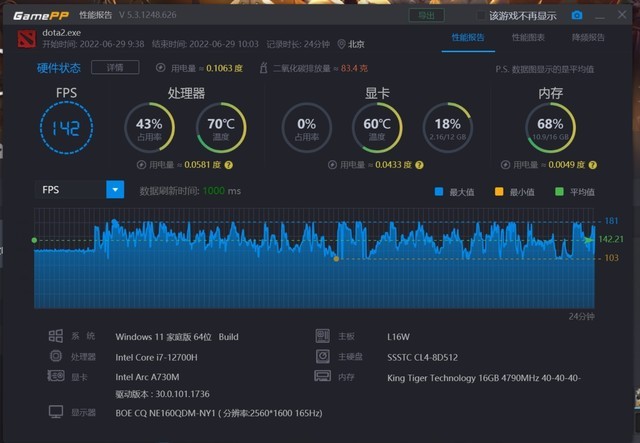Click the carbon dioxide emission icon
This screenshot has height=443, width=640.
[x=264, y=68]
